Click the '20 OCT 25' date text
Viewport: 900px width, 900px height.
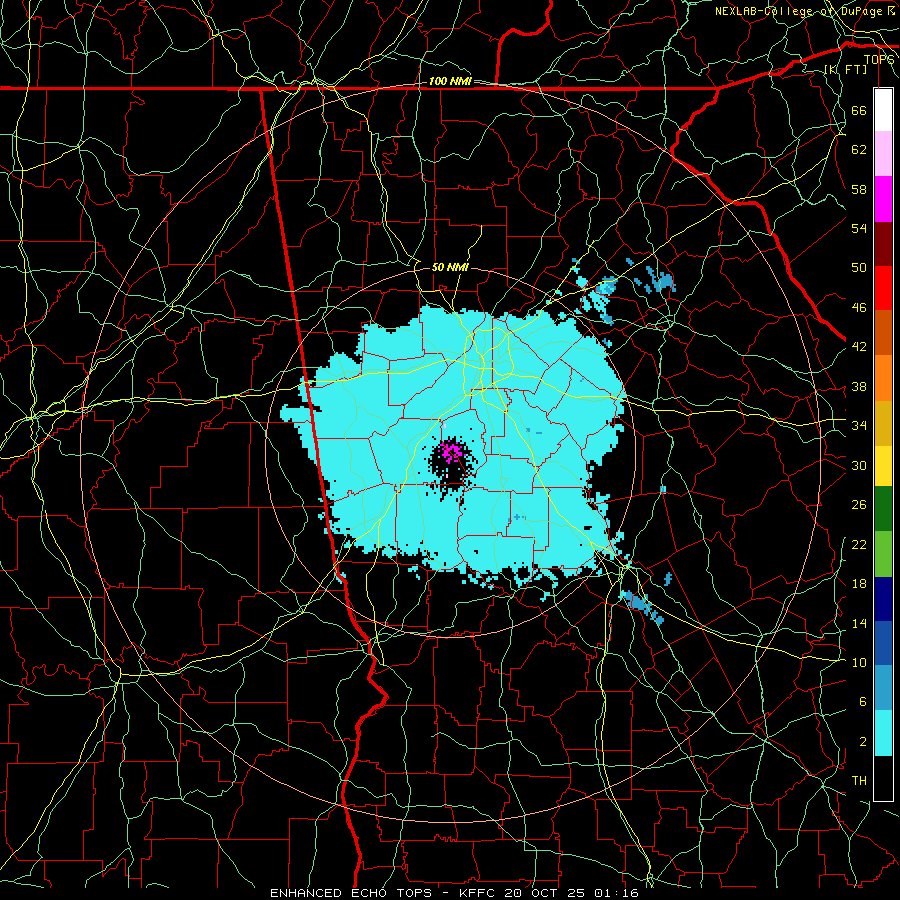pos(544,893)
